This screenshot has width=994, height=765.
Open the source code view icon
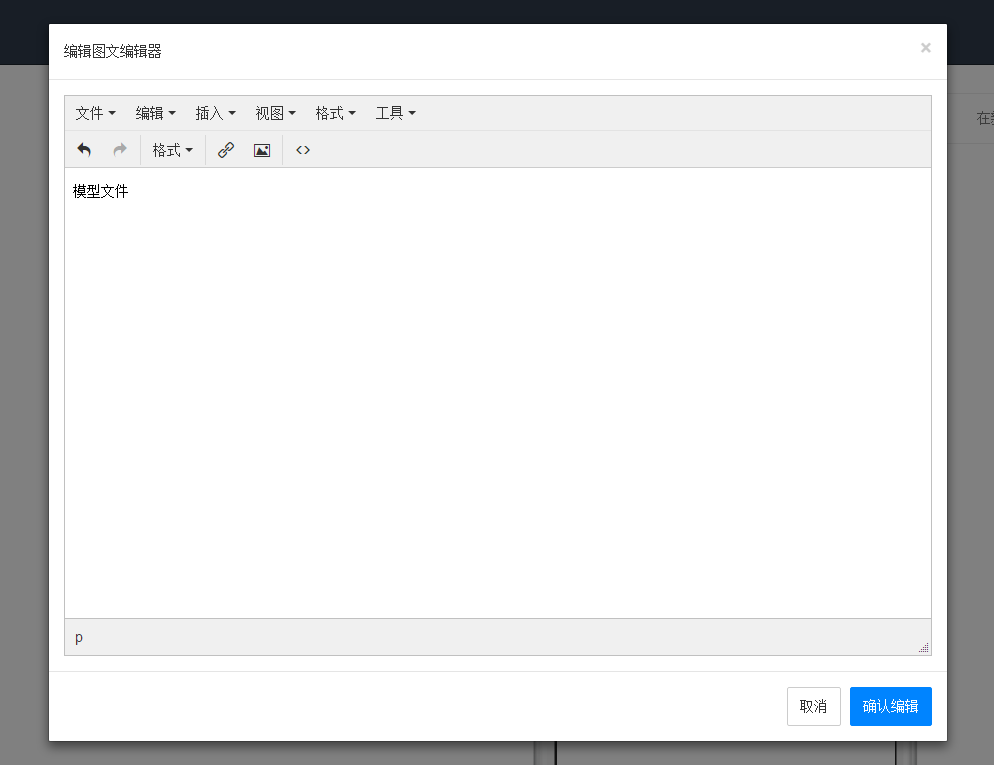(x=303, y=150)
